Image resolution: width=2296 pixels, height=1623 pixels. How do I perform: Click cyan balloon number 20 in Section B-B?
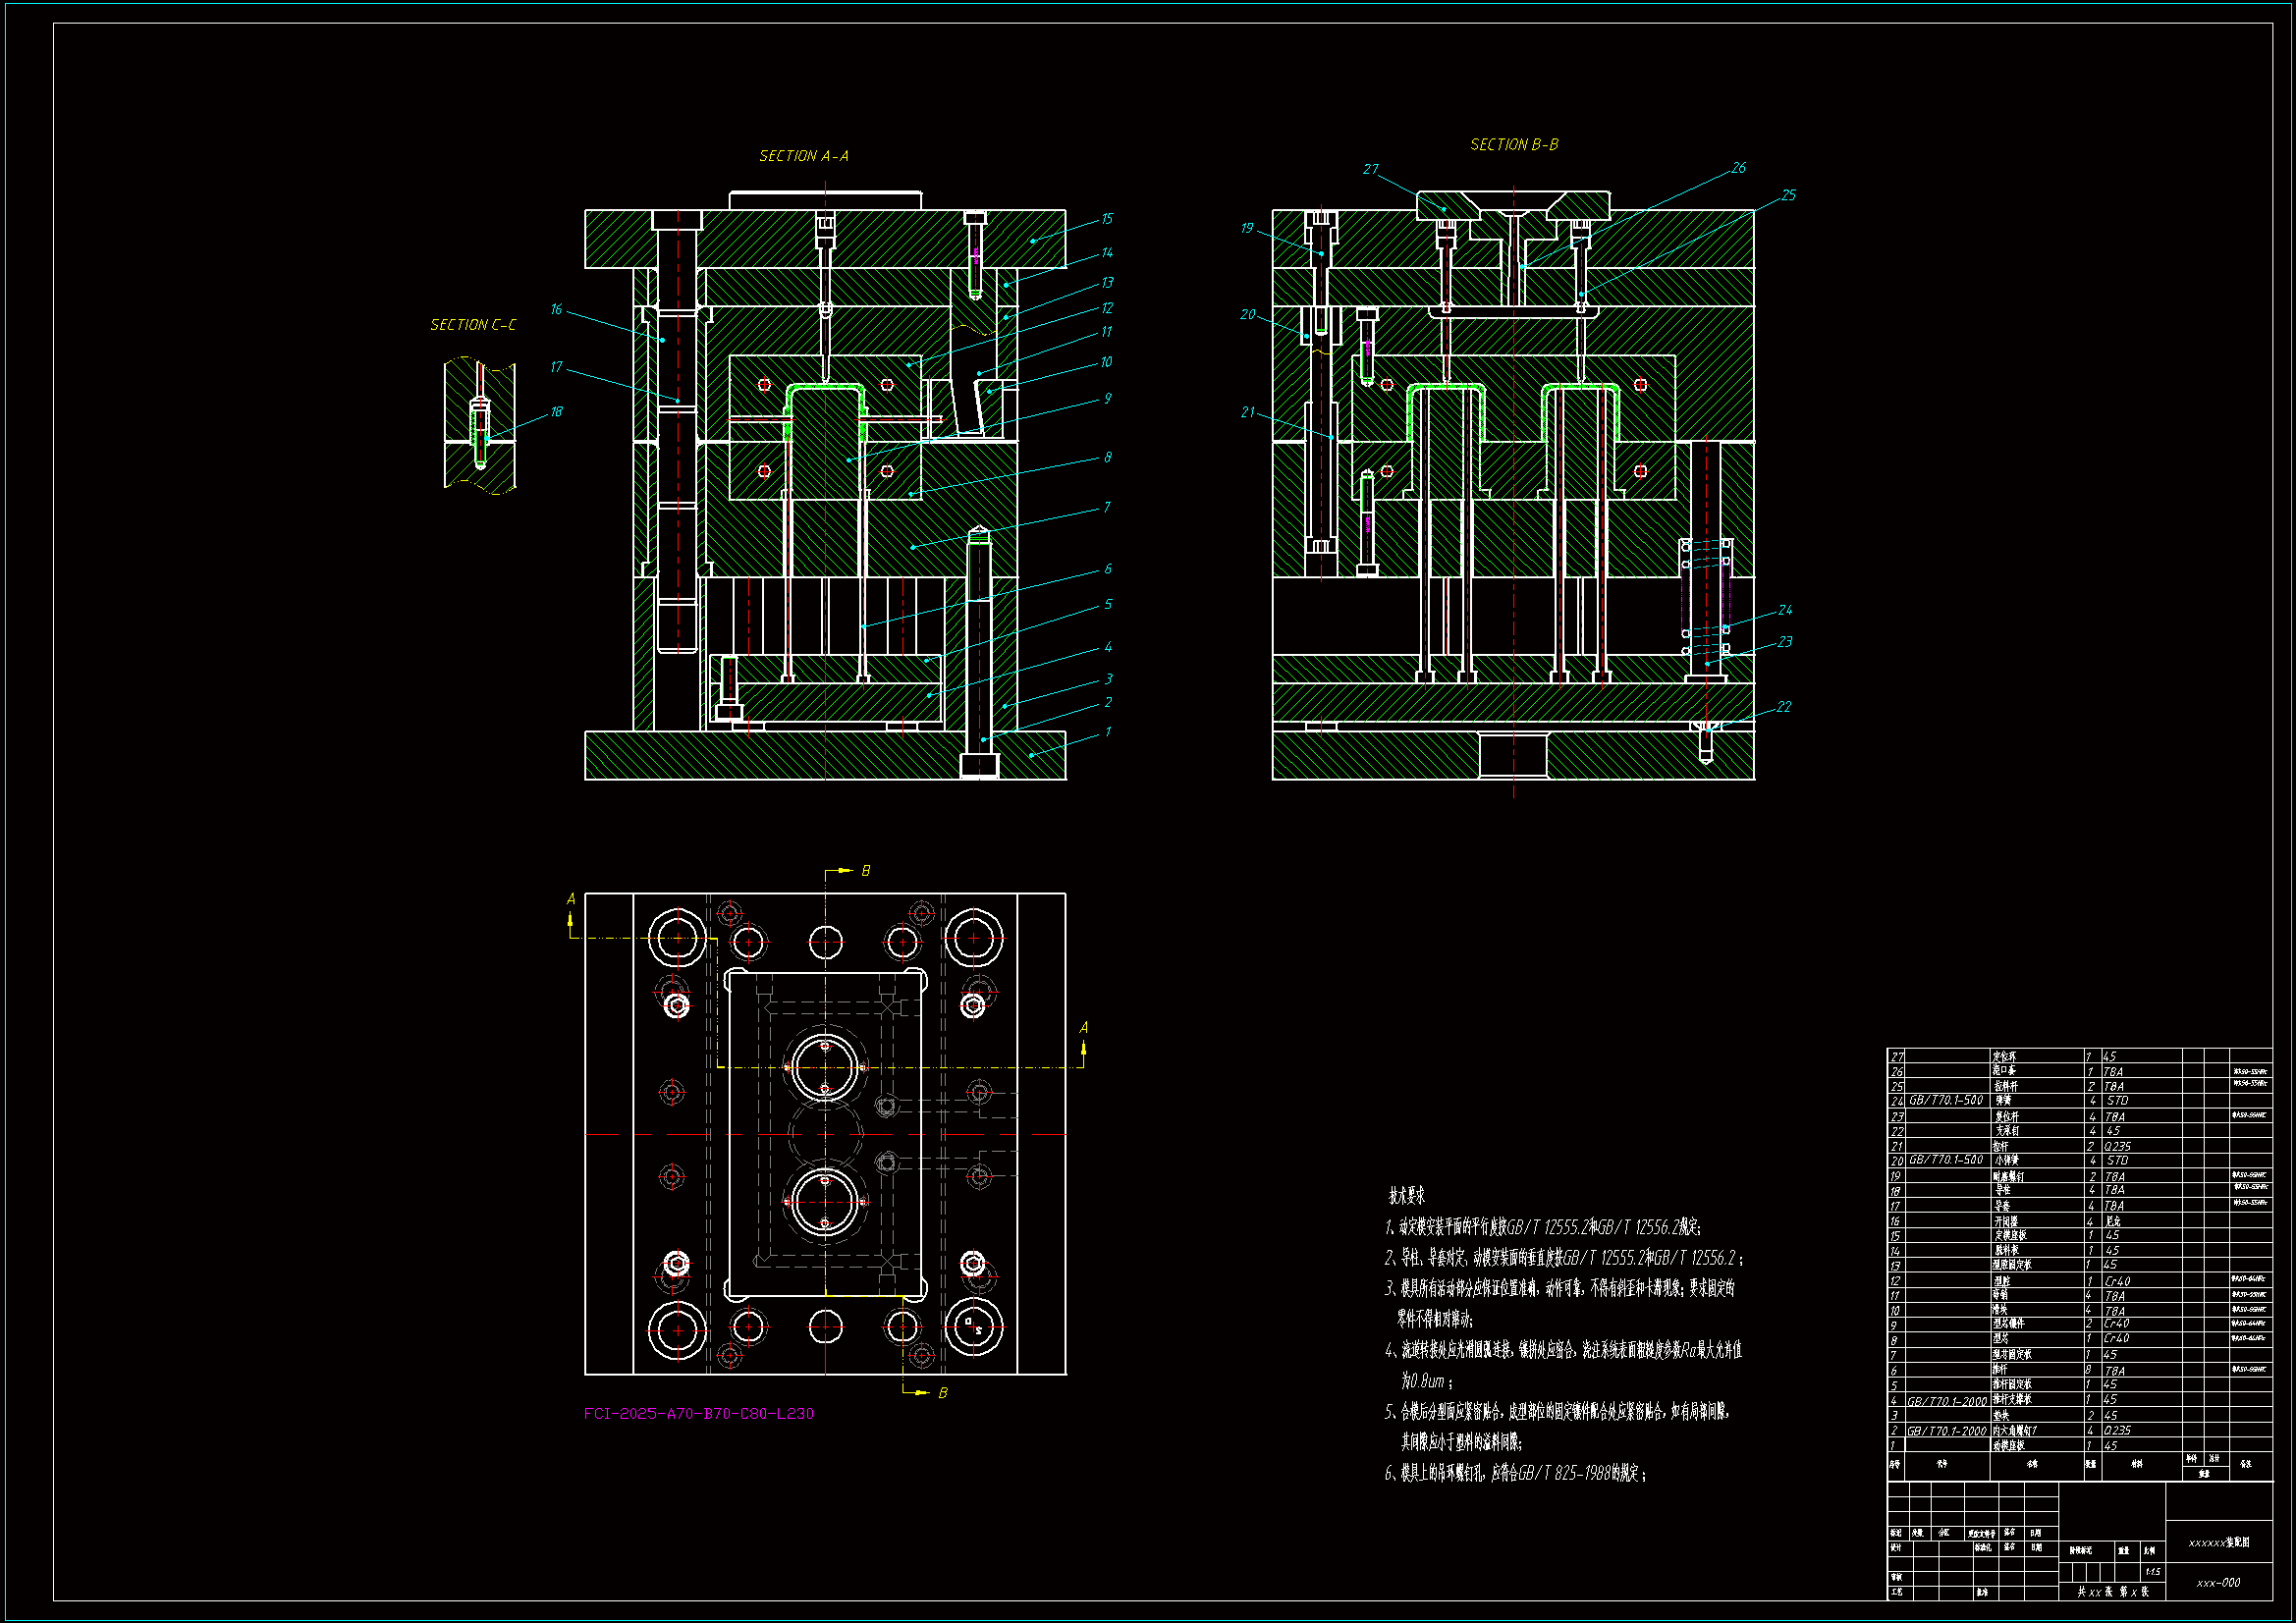click(1247, 315)
